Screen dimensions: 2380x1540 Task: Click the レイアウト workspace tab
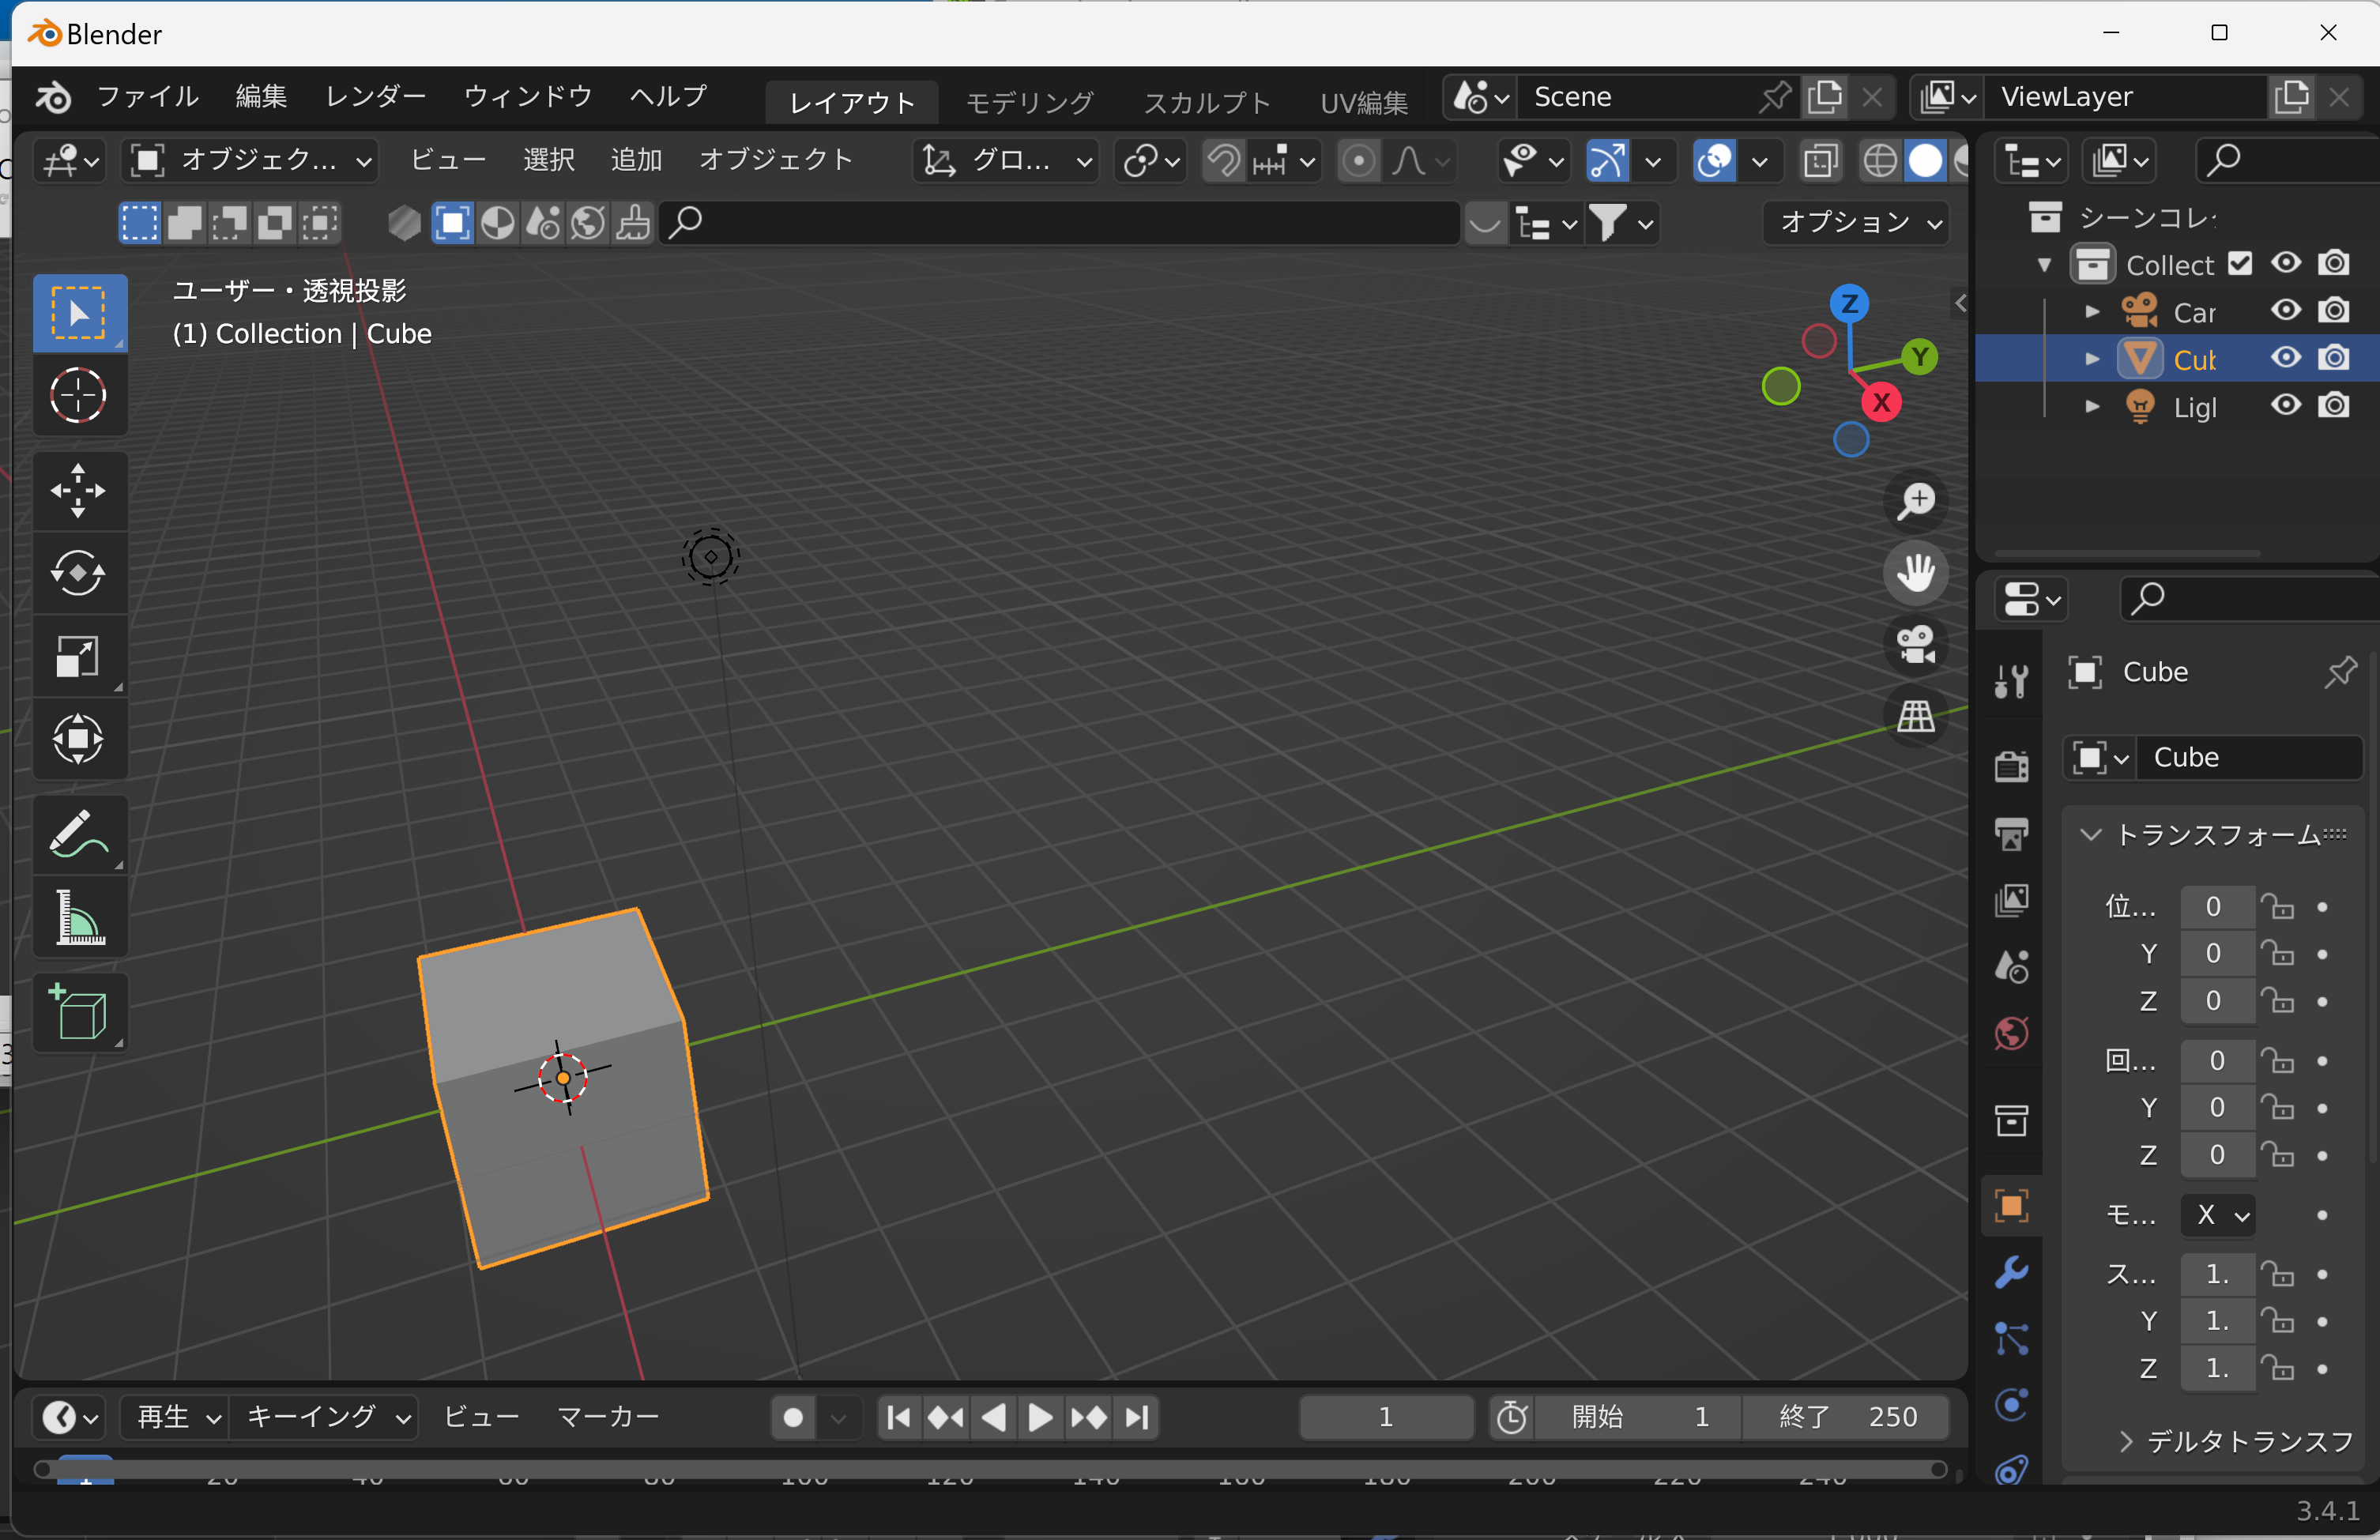coord(850,99)
